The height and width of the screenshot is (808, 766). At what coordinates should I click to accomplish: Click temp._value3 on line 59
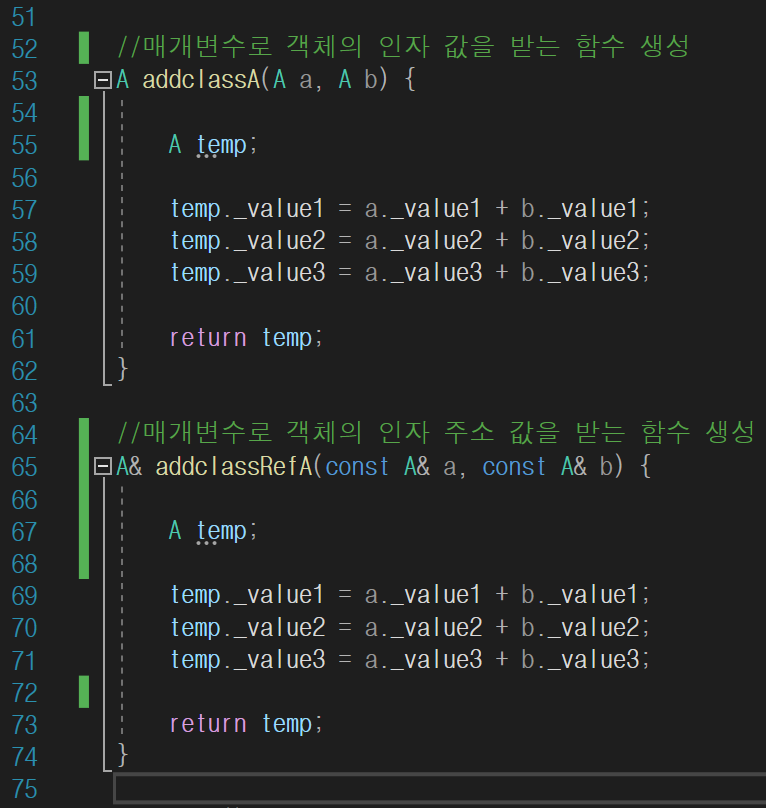click(248, 273)
